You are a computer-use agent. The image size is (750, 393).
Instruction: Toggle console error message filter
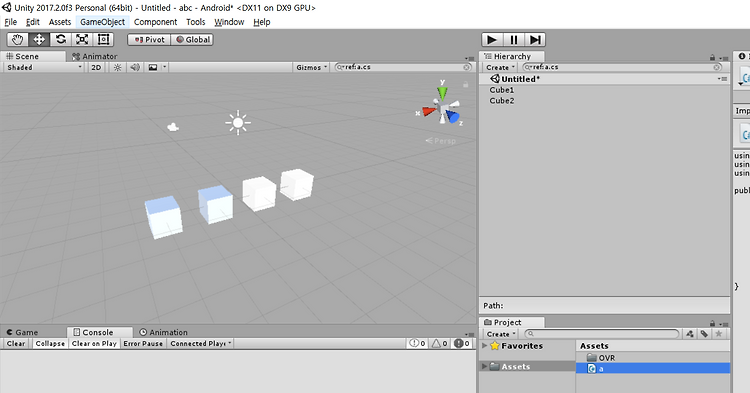(x=462, y=343)
